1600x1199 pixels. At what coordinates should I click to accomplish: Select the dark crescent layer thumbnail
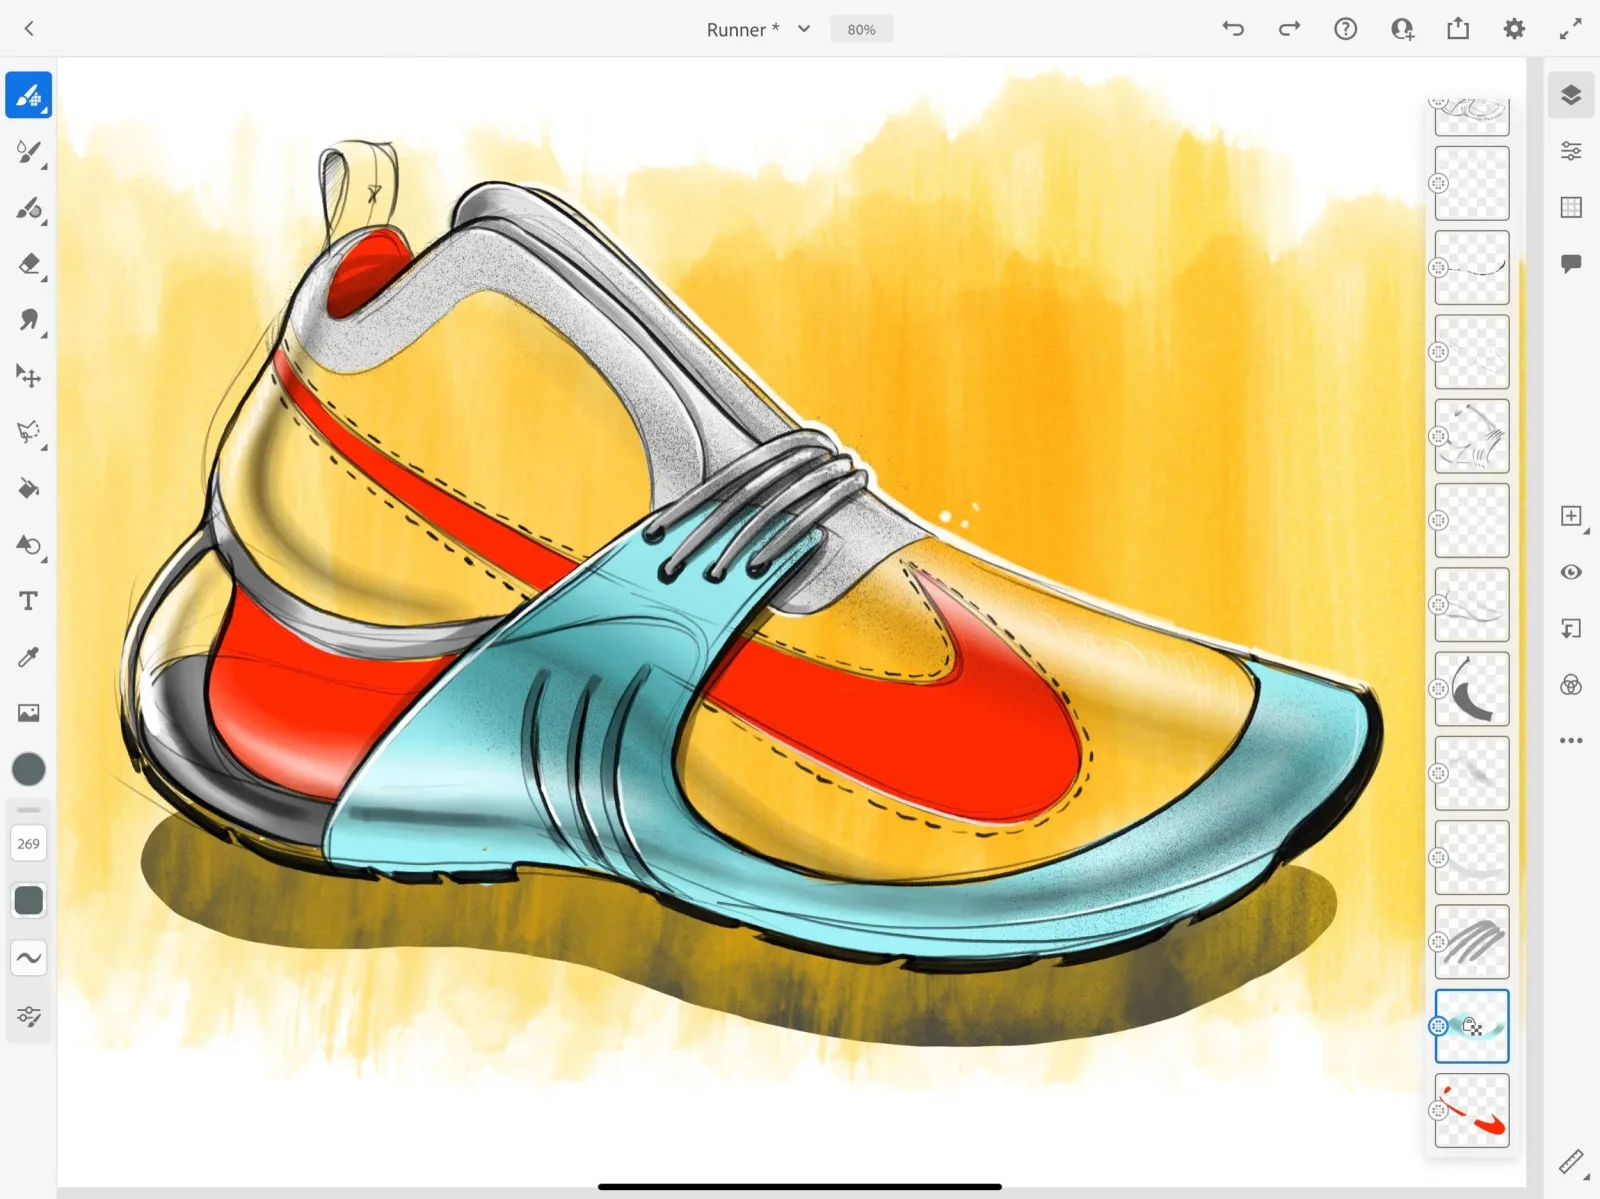click(1472, 689)
